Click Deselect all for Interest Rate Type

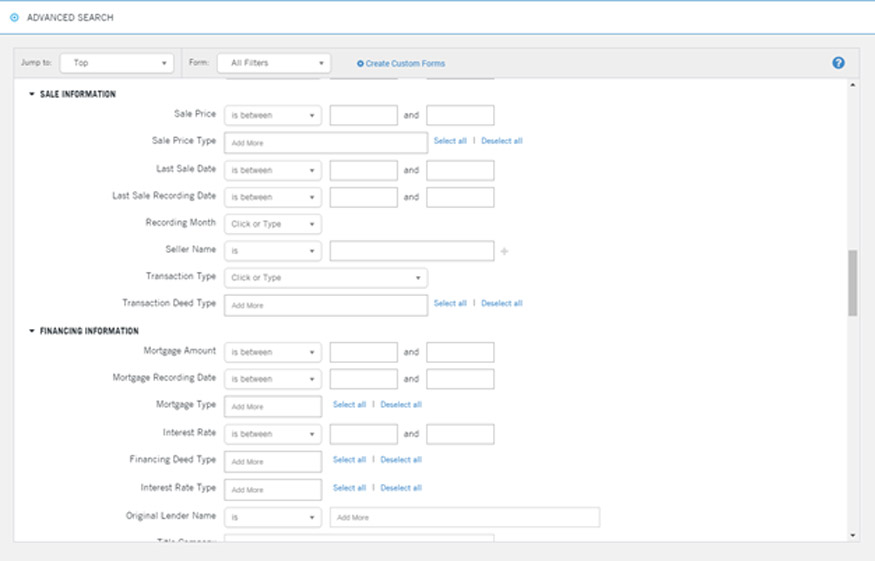[401, 487]
